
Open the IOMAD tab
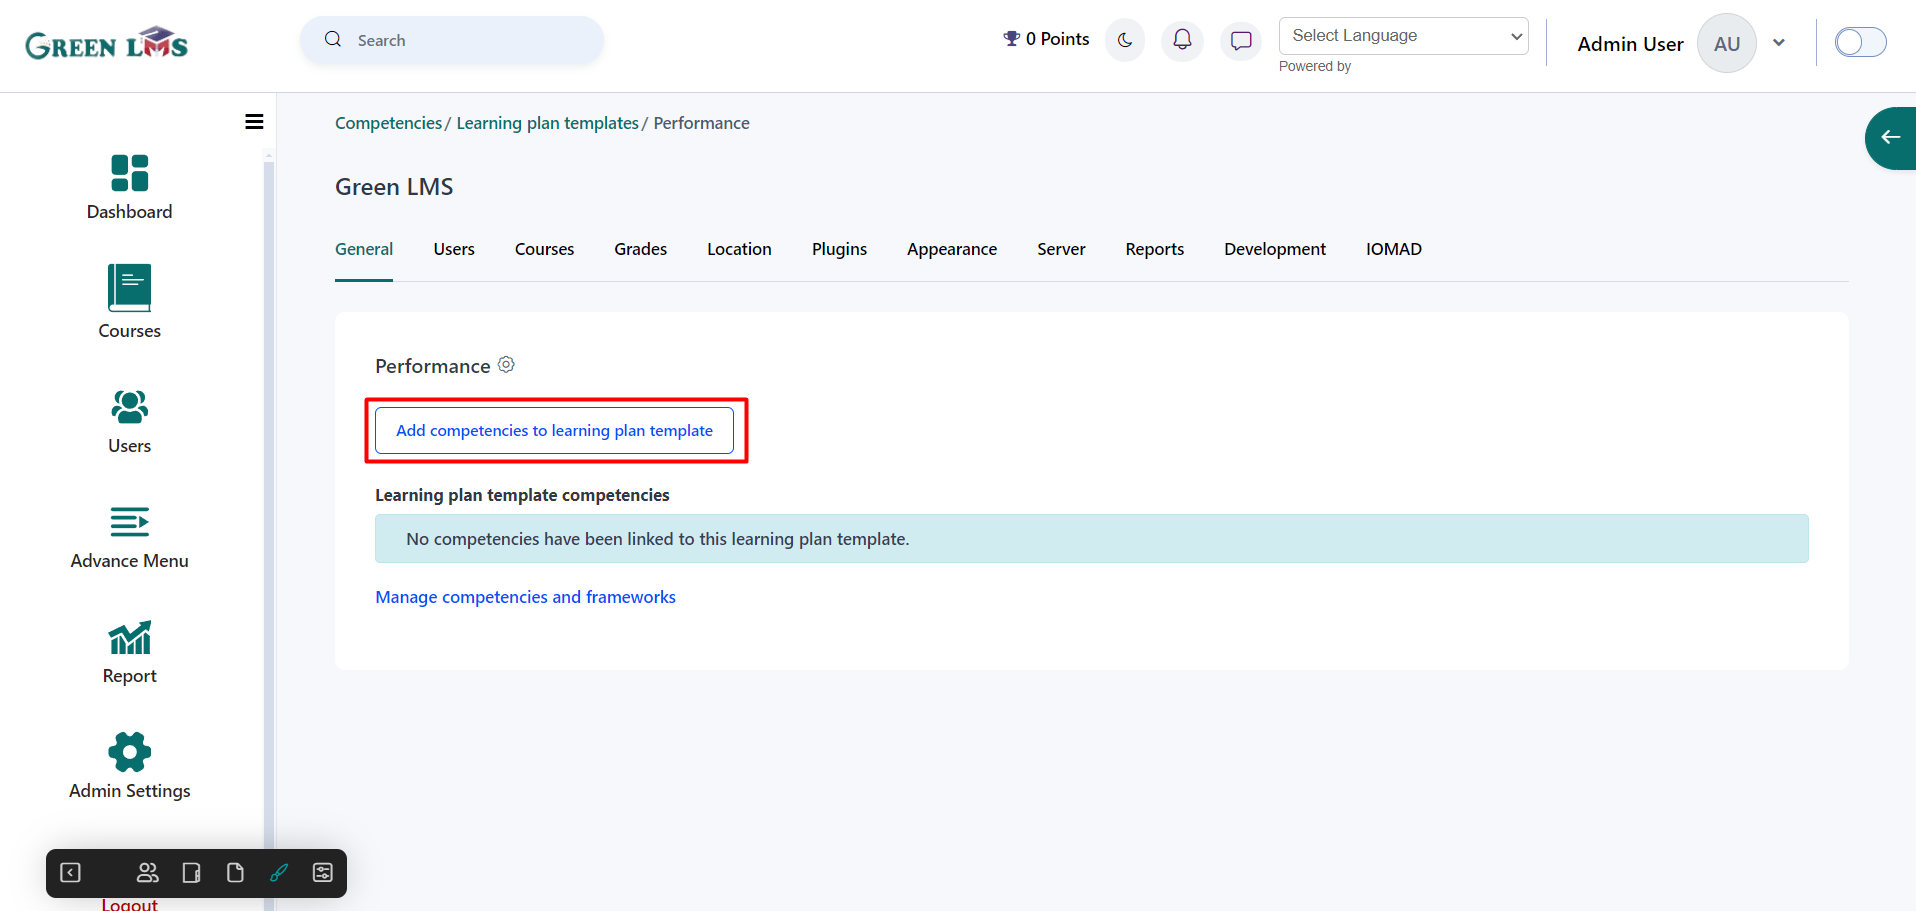click(x=1394, y=249)
